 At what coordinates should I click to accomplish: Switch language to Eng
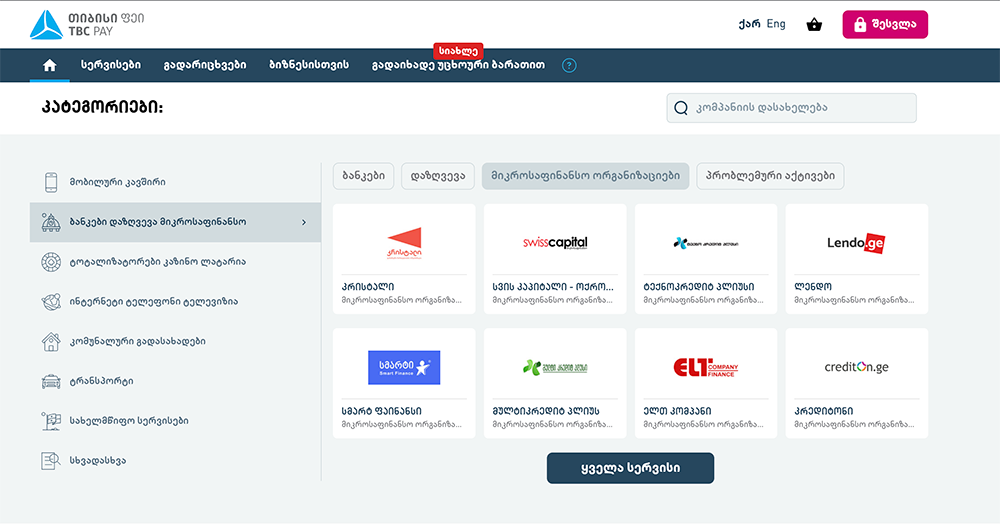pos(776,24)
